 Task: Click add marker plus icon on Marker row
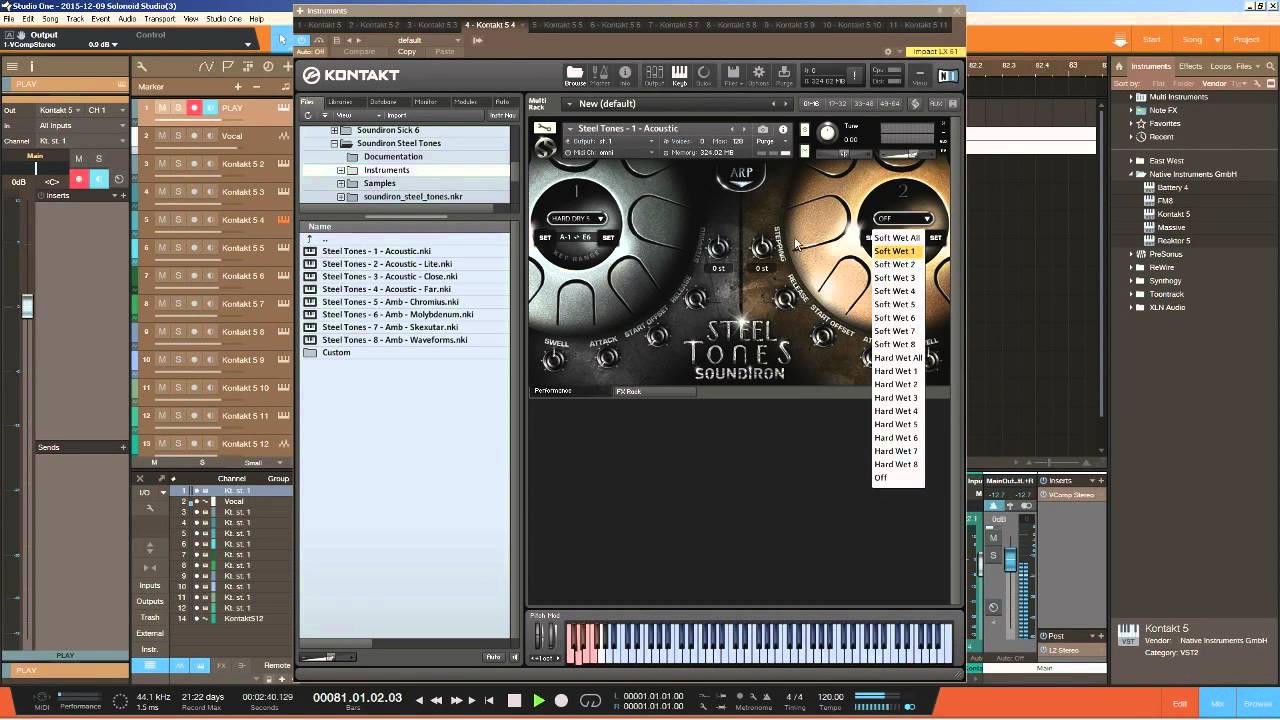[237, 87]
